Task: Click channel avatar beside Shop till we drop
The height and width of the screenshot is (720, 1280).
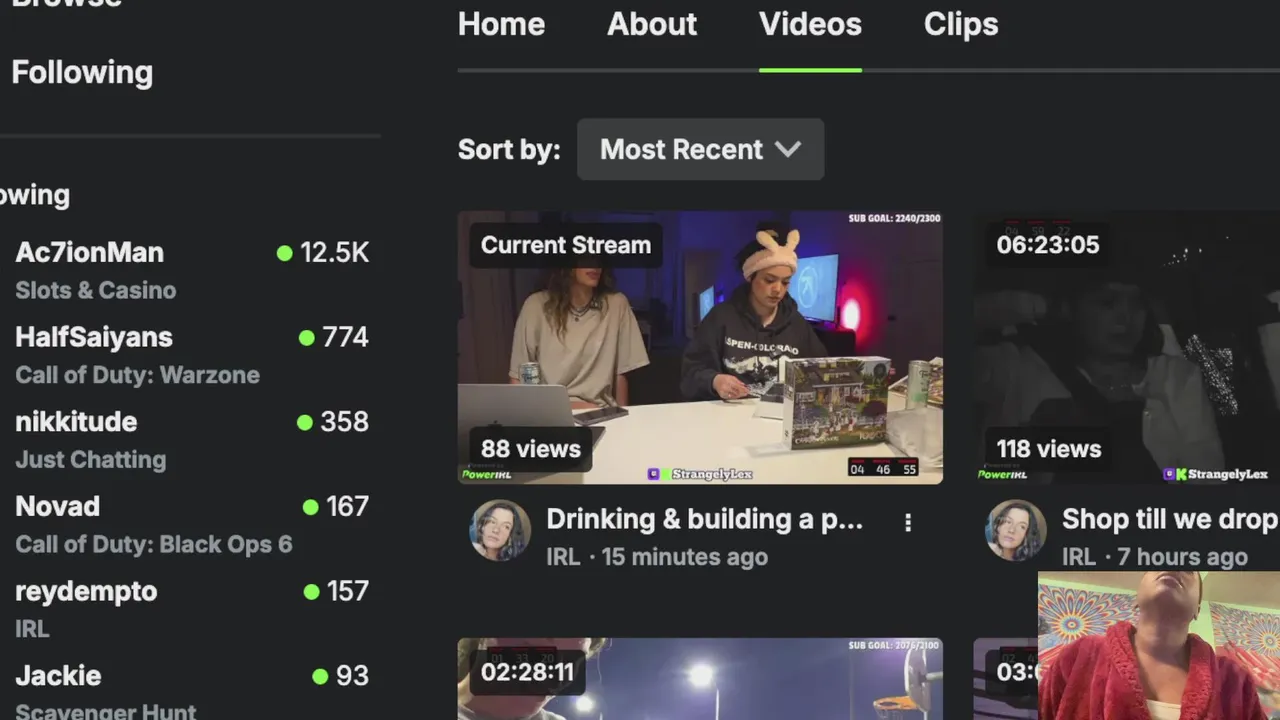Action: tap(1016, 530)
